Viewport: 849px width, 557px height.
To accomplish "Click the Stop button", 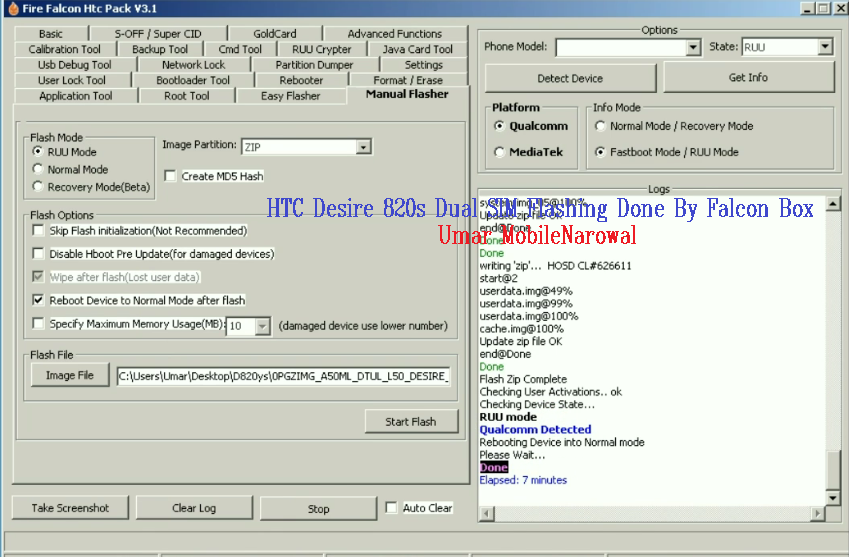I will click(x=318, y=508).
